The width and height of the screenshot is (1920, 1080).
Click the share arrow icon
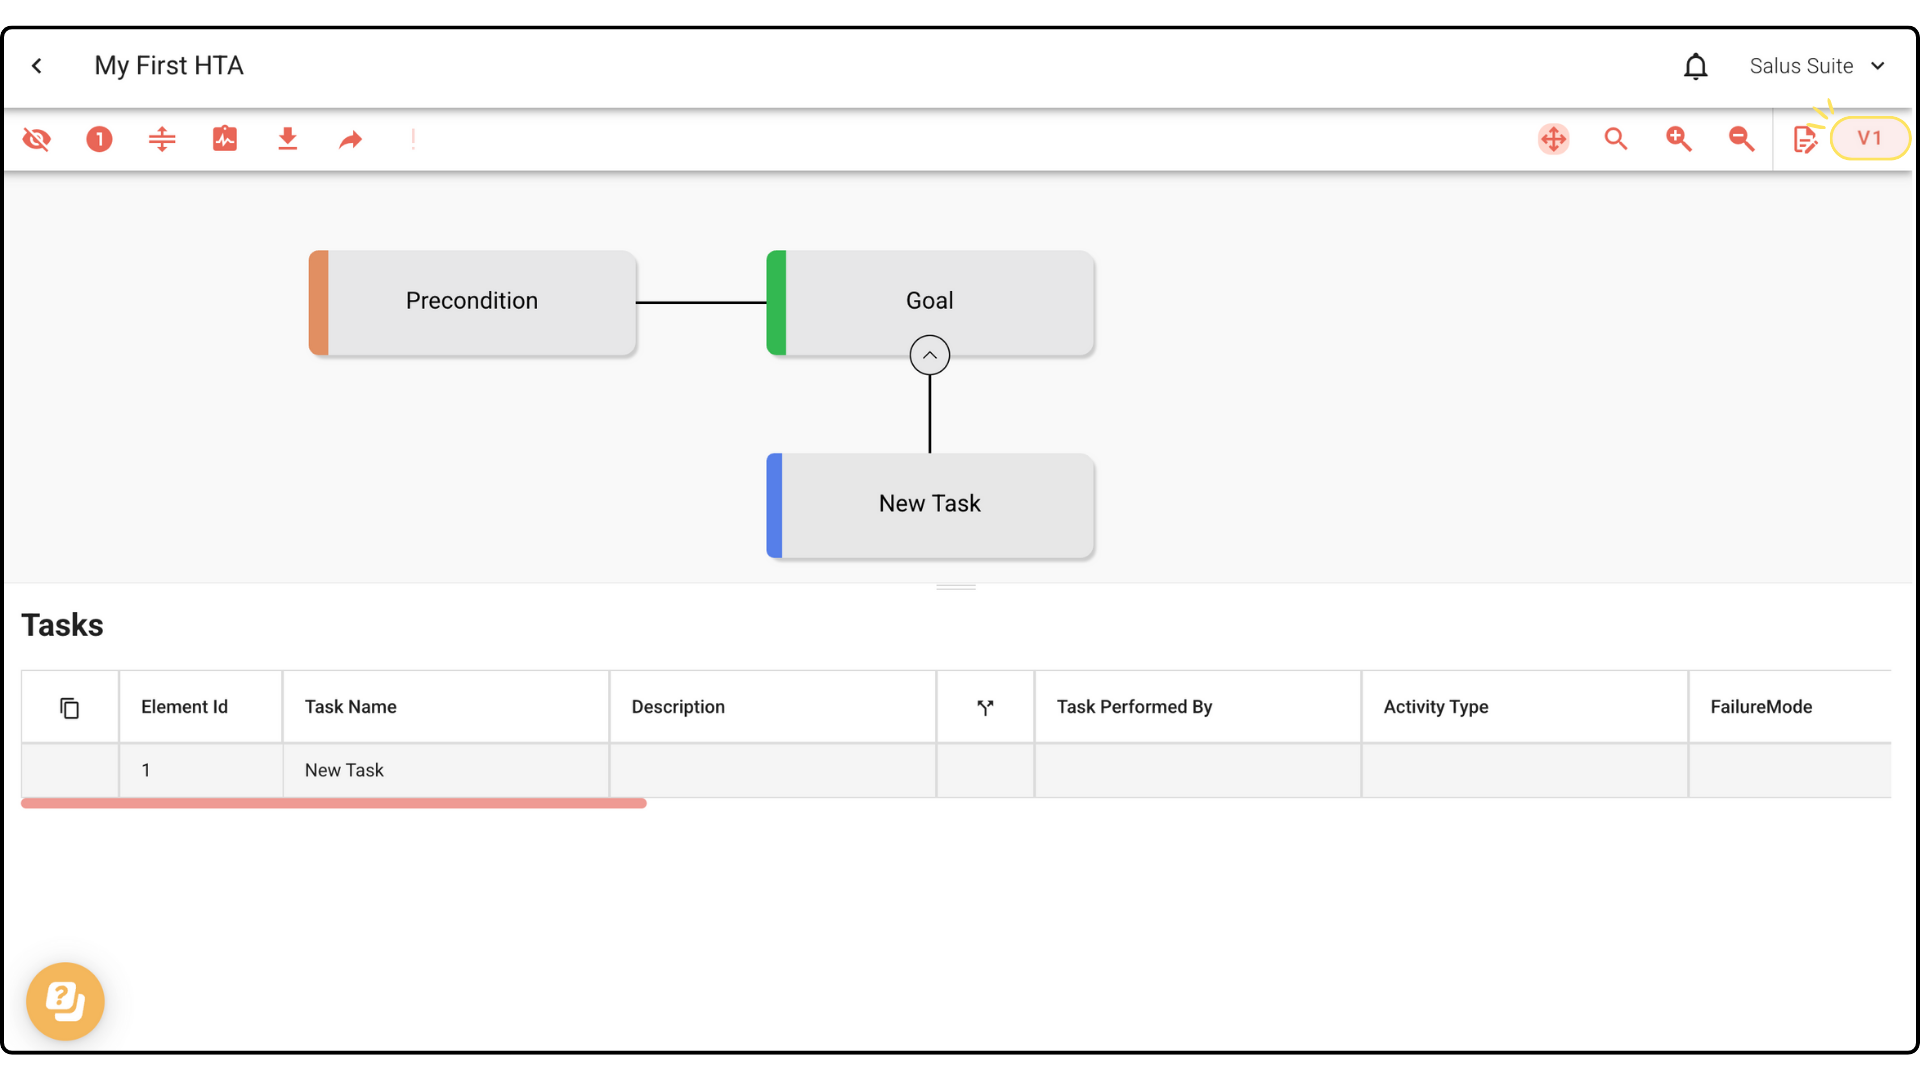pos(350,139)
